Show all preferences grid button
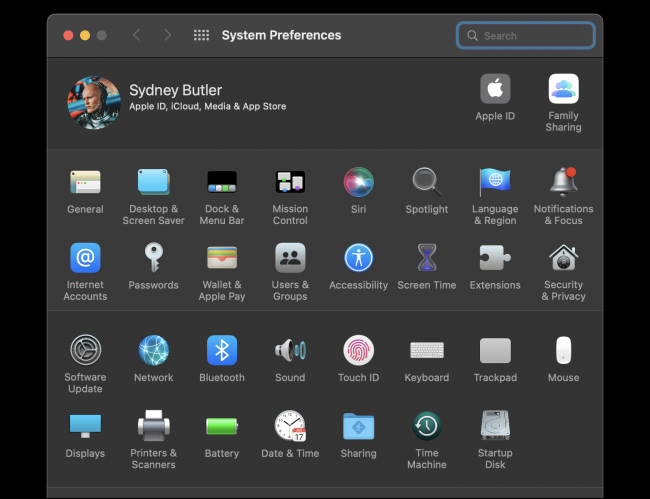650x499 pixels. coord(201,35)
